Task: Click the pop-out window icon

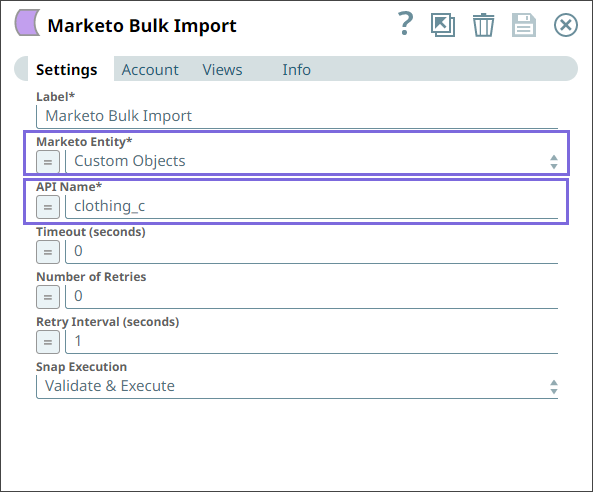Action: coord(443,25)
